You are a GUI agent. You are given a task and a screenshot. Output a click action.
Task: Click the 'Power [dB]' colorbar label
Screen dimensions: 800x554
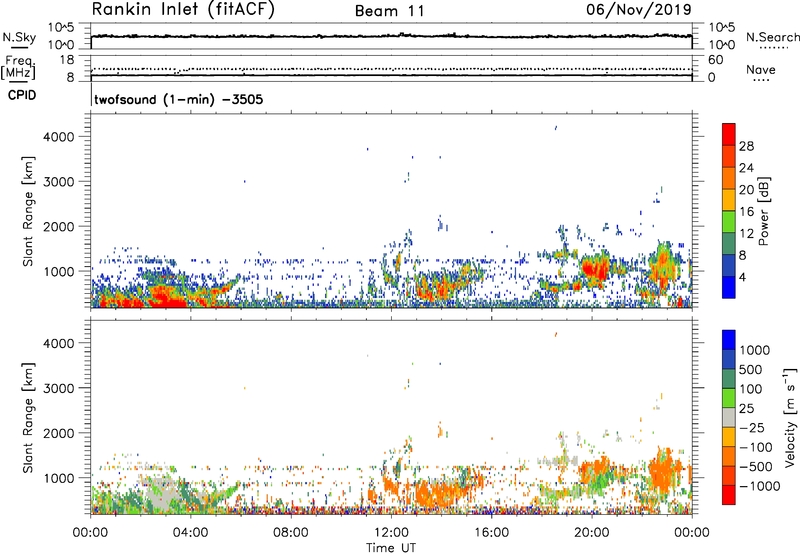click(x=763, y=211)
